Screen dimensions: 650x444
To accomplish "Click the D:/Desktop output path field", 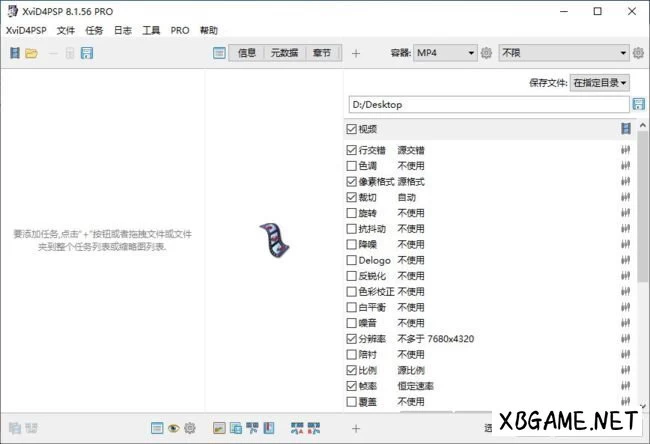I will point(488,104).
